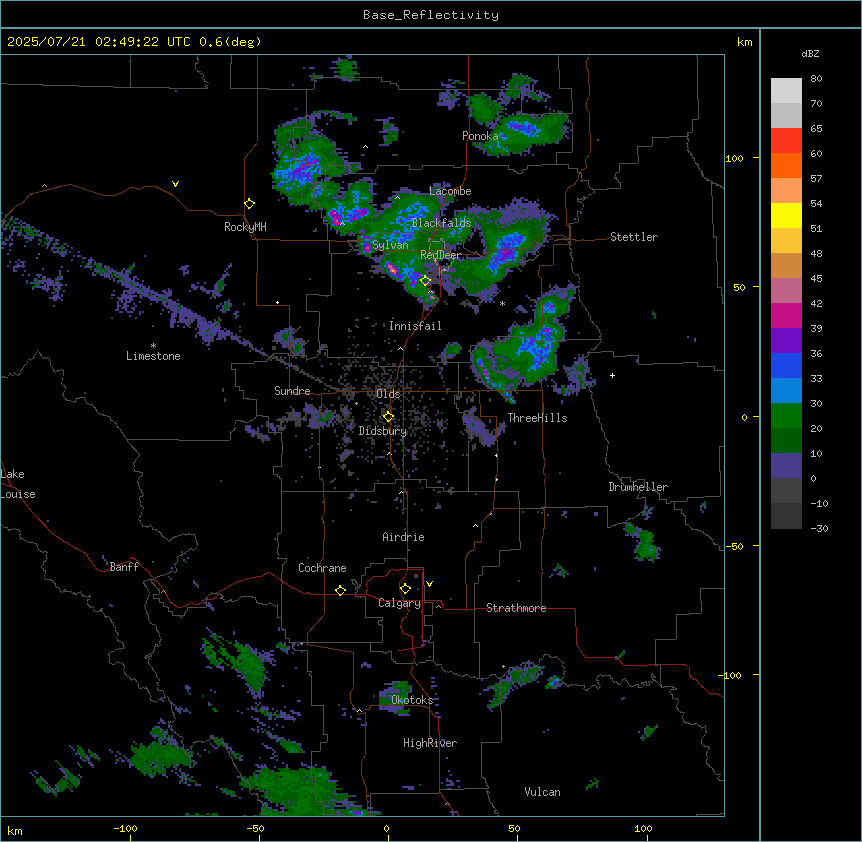The height and width of the screenshot is (842, 862).
Task: Click the 0.6(deg) elevation angle text
Action: [230, 42]
